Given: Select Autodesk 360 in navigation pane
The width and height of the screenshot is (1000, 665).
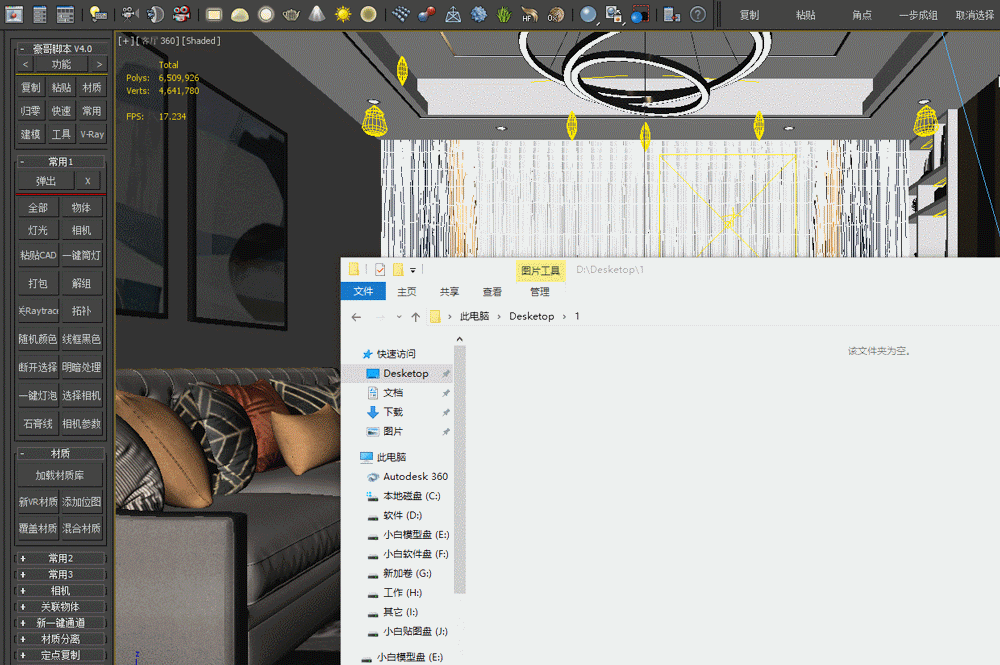Looking at the screenshot, I should tap(415, 477).
